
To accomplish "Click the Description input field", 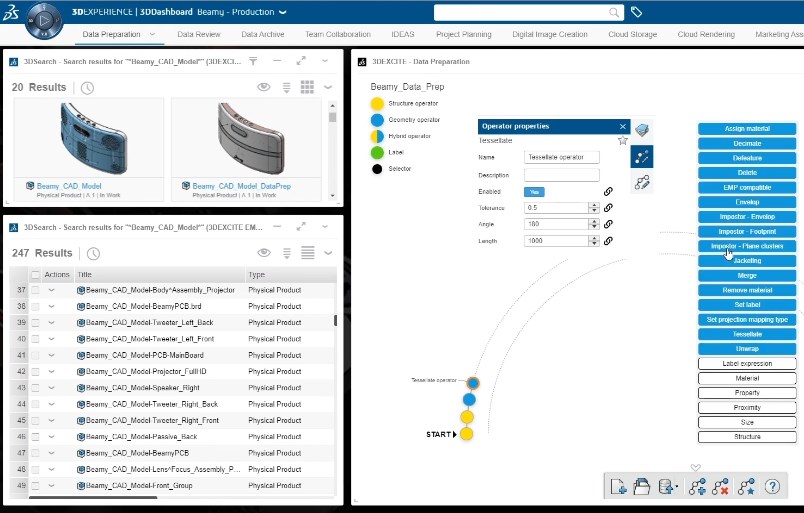I will (x=561, y=175).
